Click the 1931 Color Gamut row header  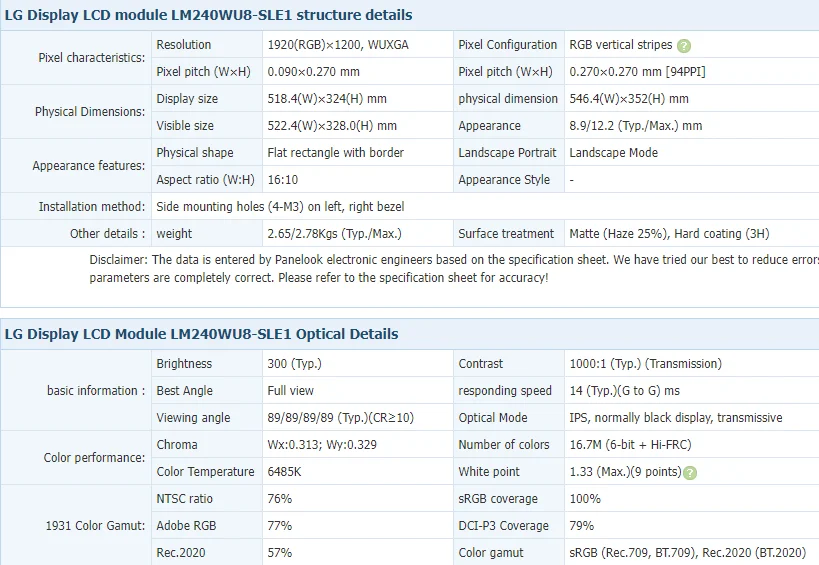[x=95, y=526]
